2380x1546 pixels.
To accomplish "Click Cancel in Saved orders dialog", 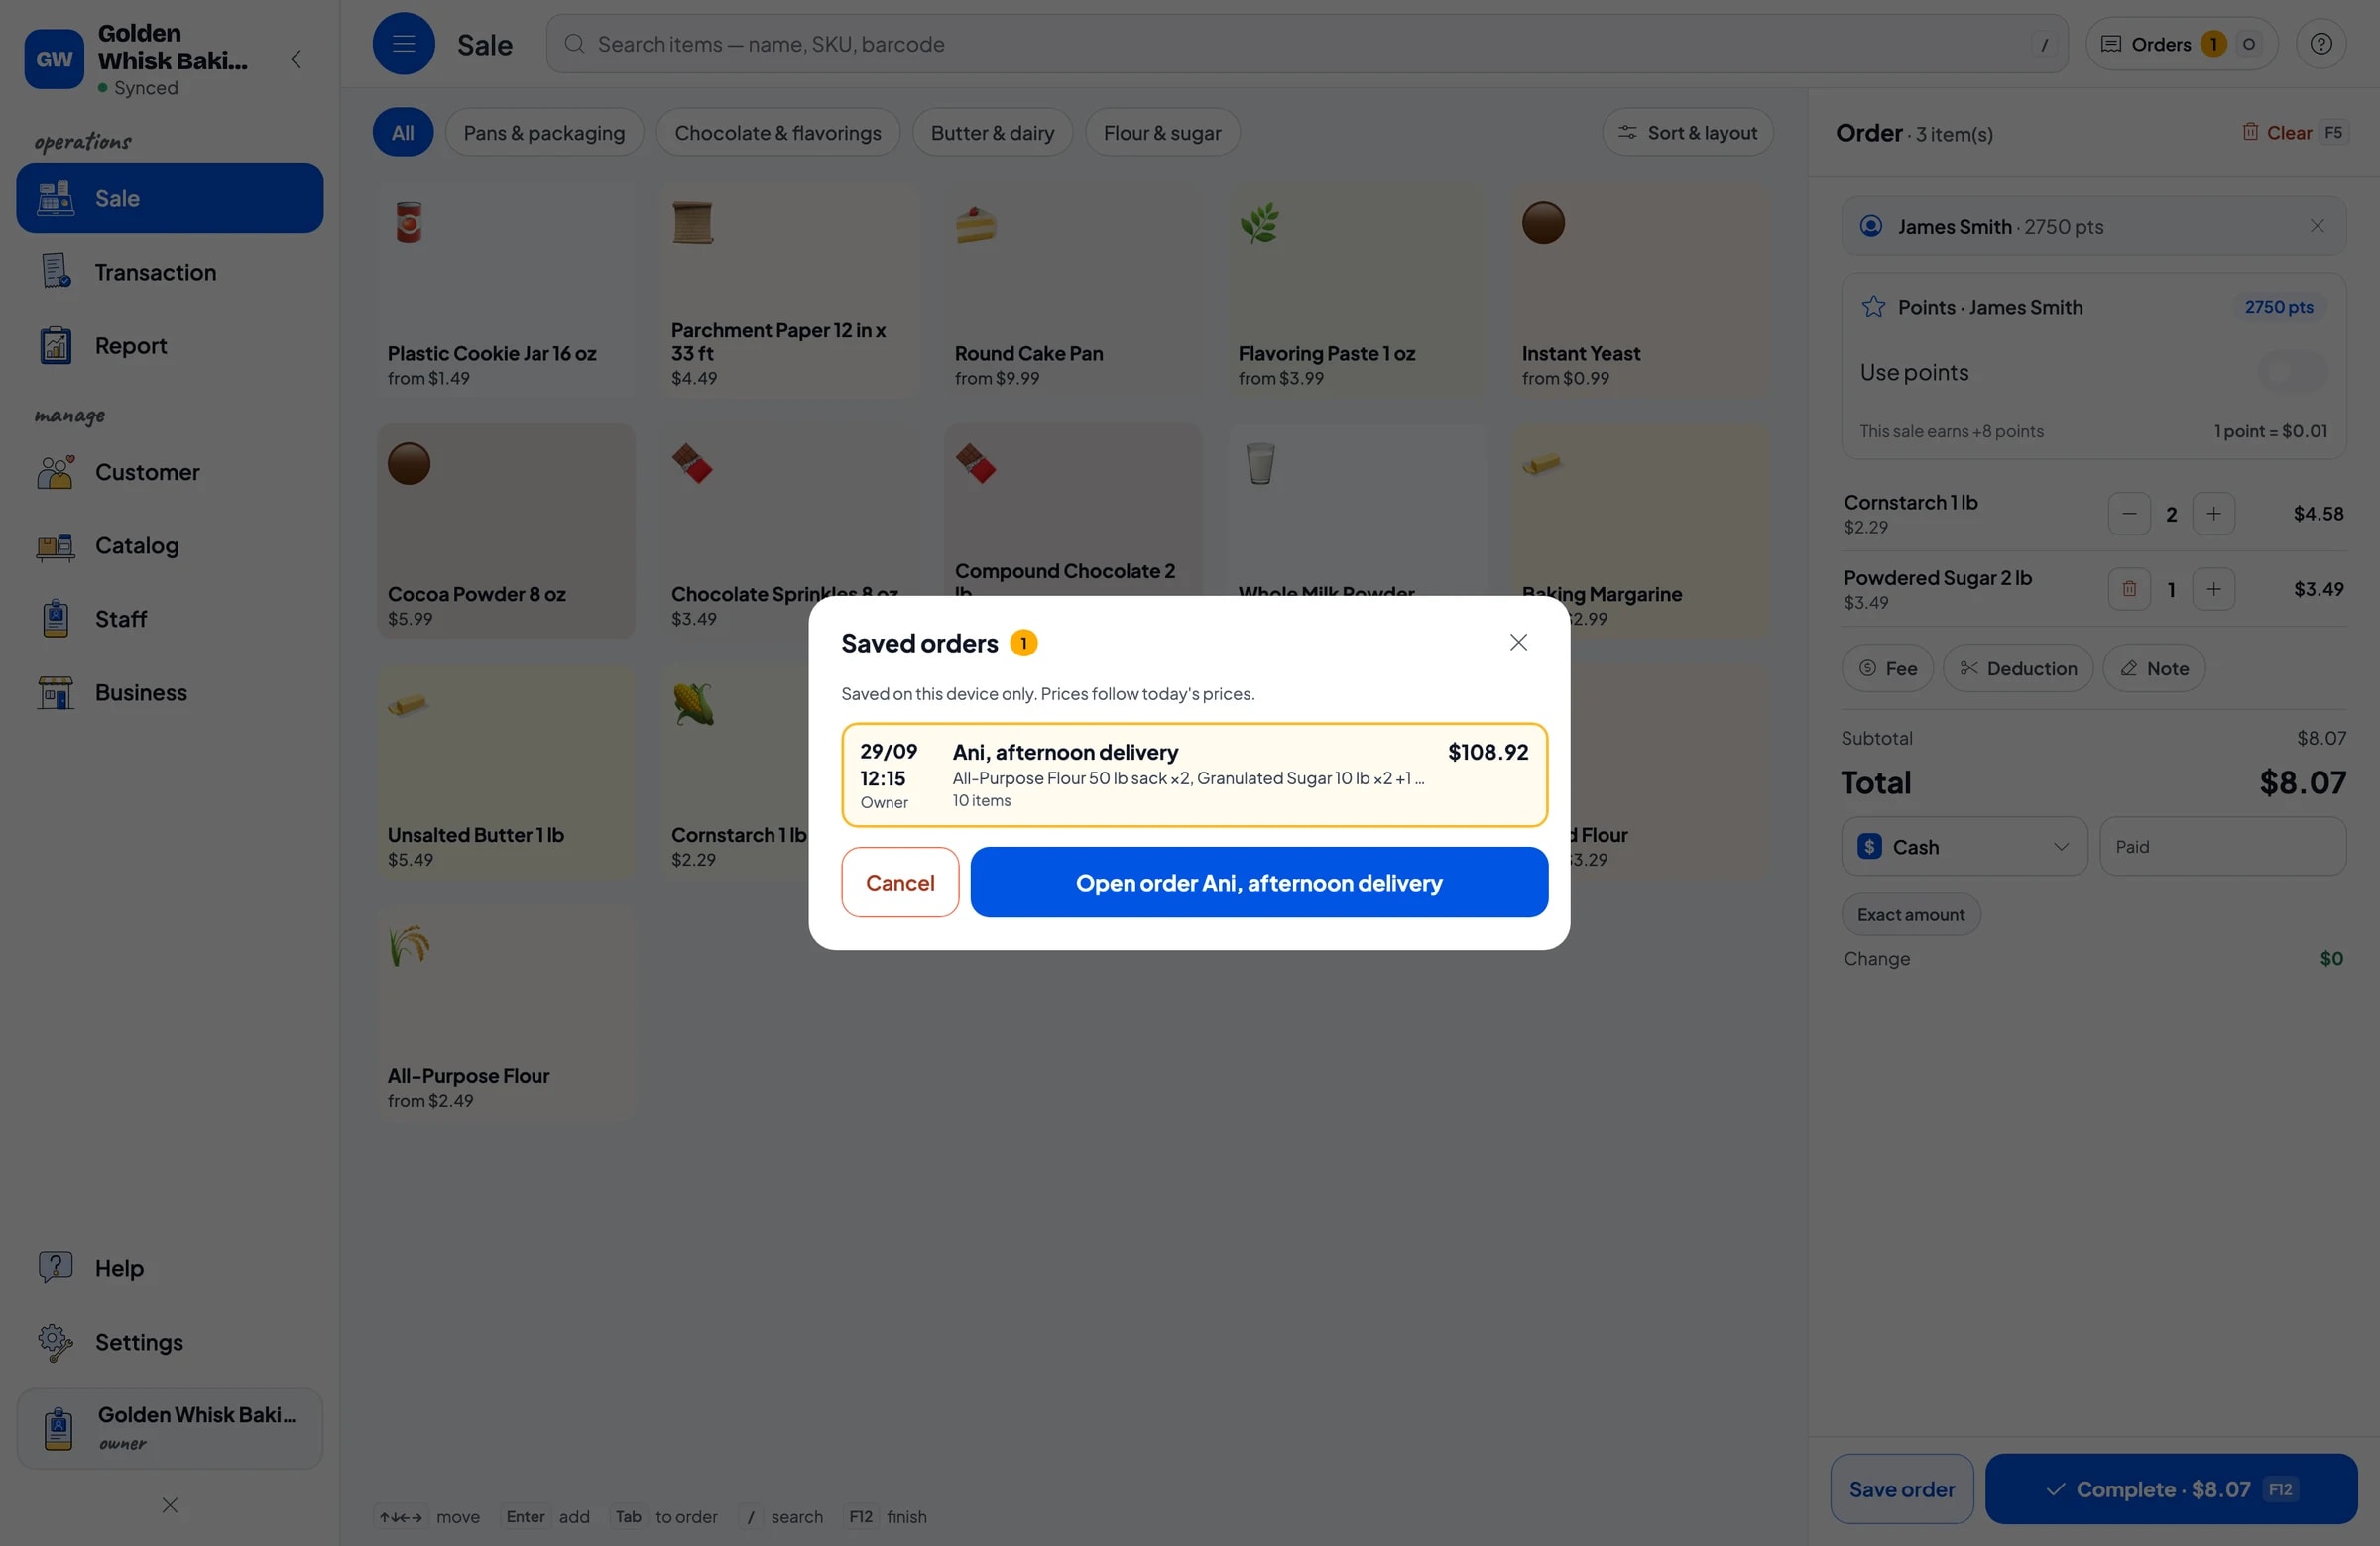I will (x=899, y=882).
